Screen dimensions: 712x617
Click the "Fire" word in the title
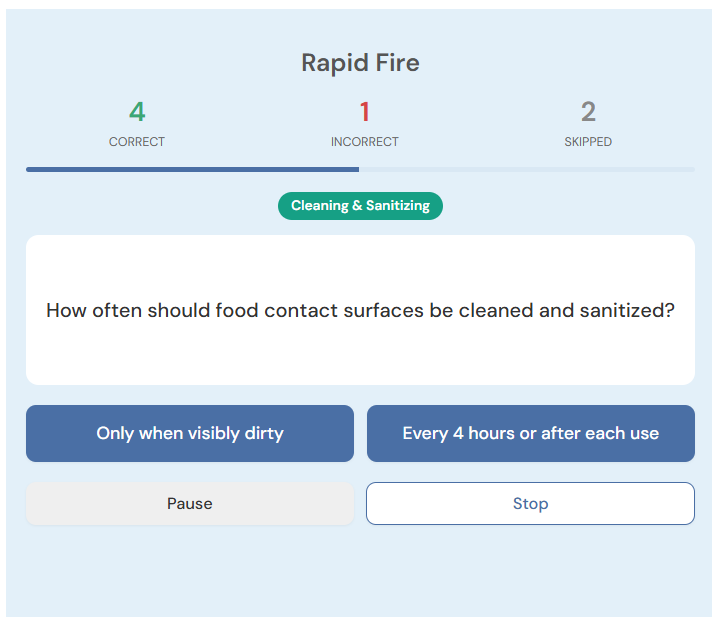tap(397, 63)
